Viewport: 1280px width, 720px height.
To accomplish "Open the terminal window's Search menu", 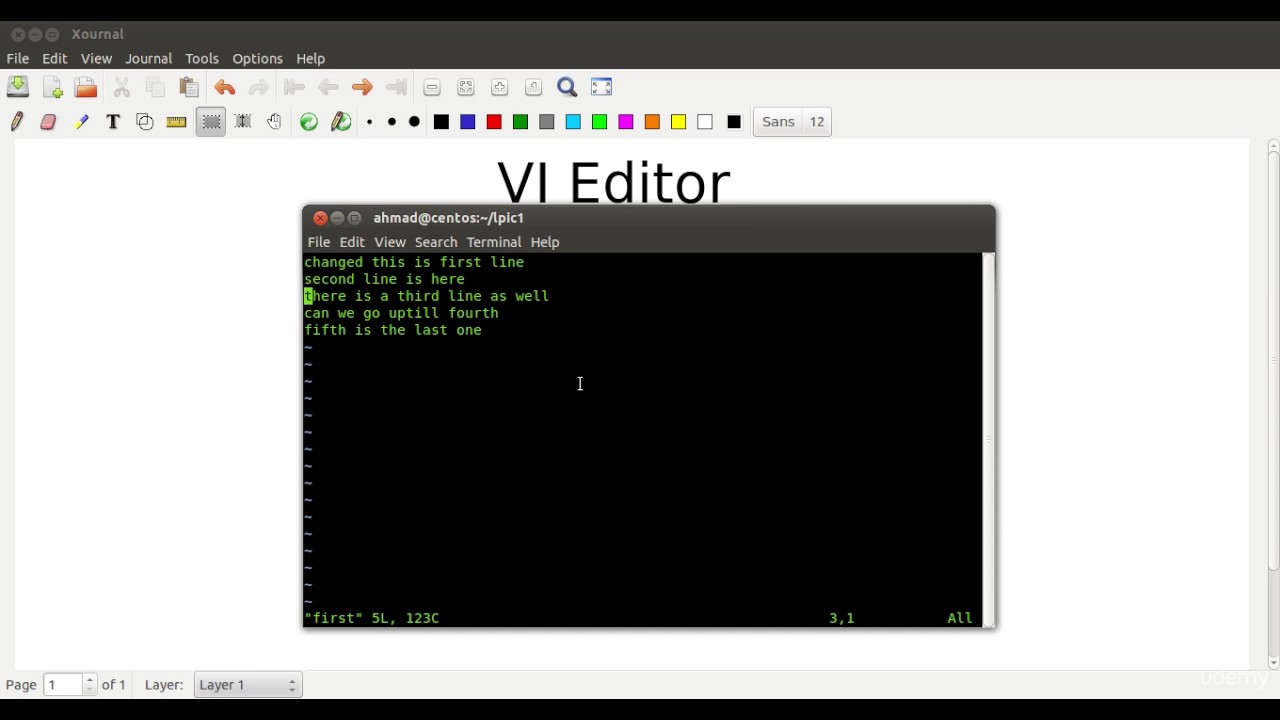I will click(436, 242).
